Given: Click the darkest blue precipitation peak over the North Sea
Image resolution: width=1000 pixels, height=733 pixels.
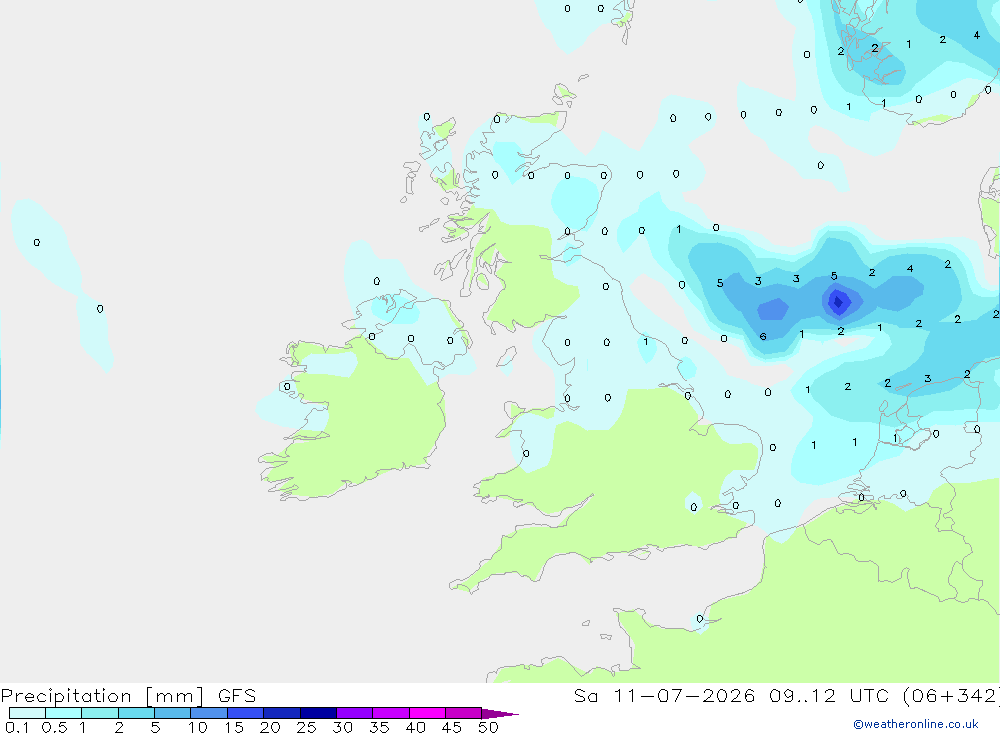Looking at the screenshot, I should click(838, 302).
